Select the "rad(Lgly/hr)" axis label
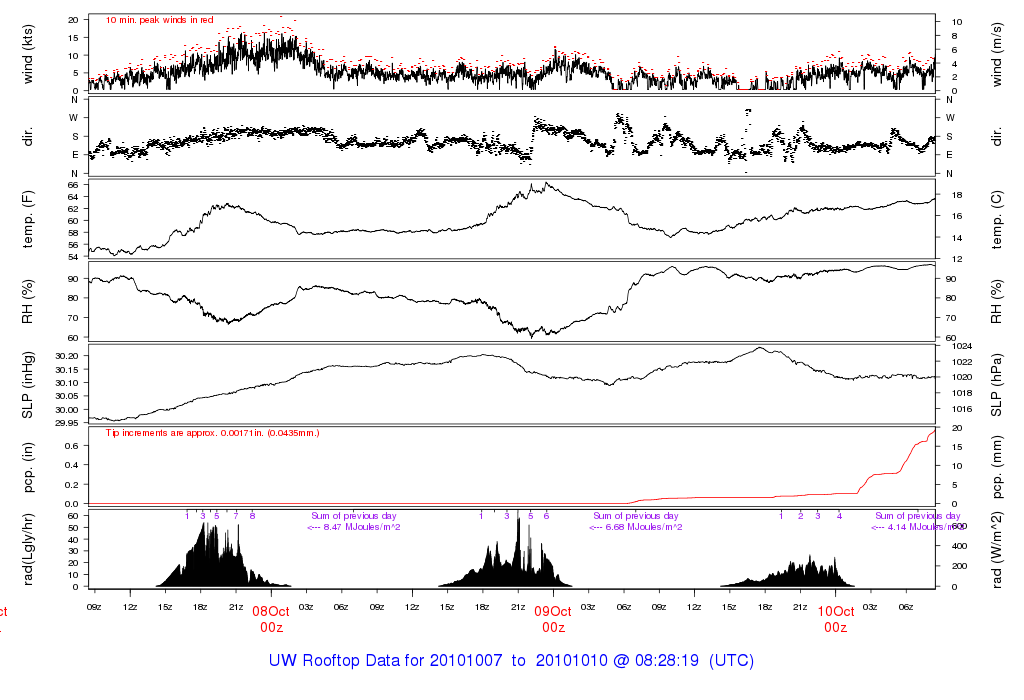The height and width of the screenshot is (700, 1024). pyautogui.click(x=27, y=549)
